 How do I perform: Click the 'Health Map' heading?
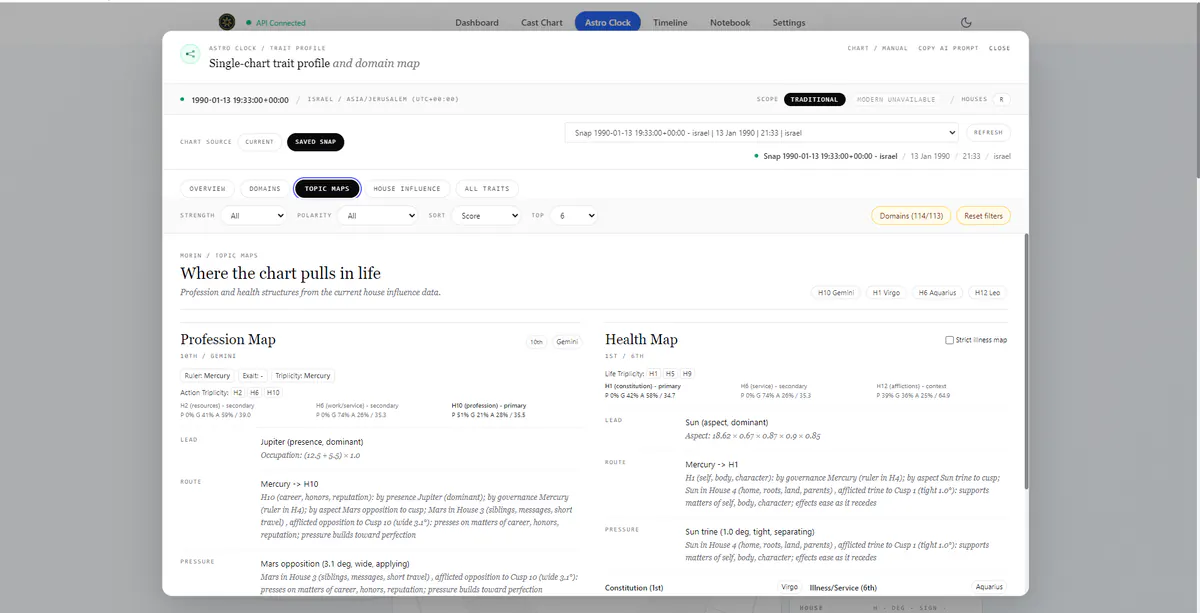point(641,340)
